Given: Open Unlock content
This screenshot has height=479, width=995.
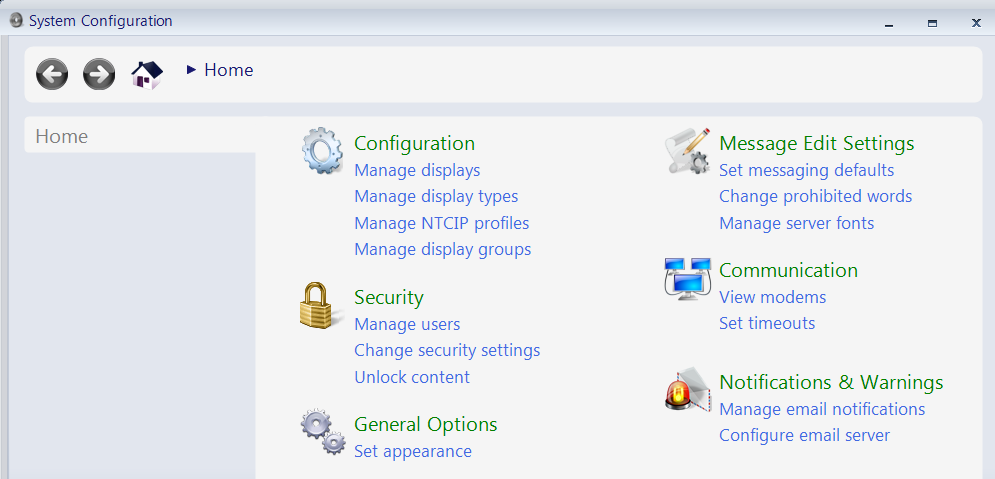Looking at the screenshot, I should click(x=412, y=377).
